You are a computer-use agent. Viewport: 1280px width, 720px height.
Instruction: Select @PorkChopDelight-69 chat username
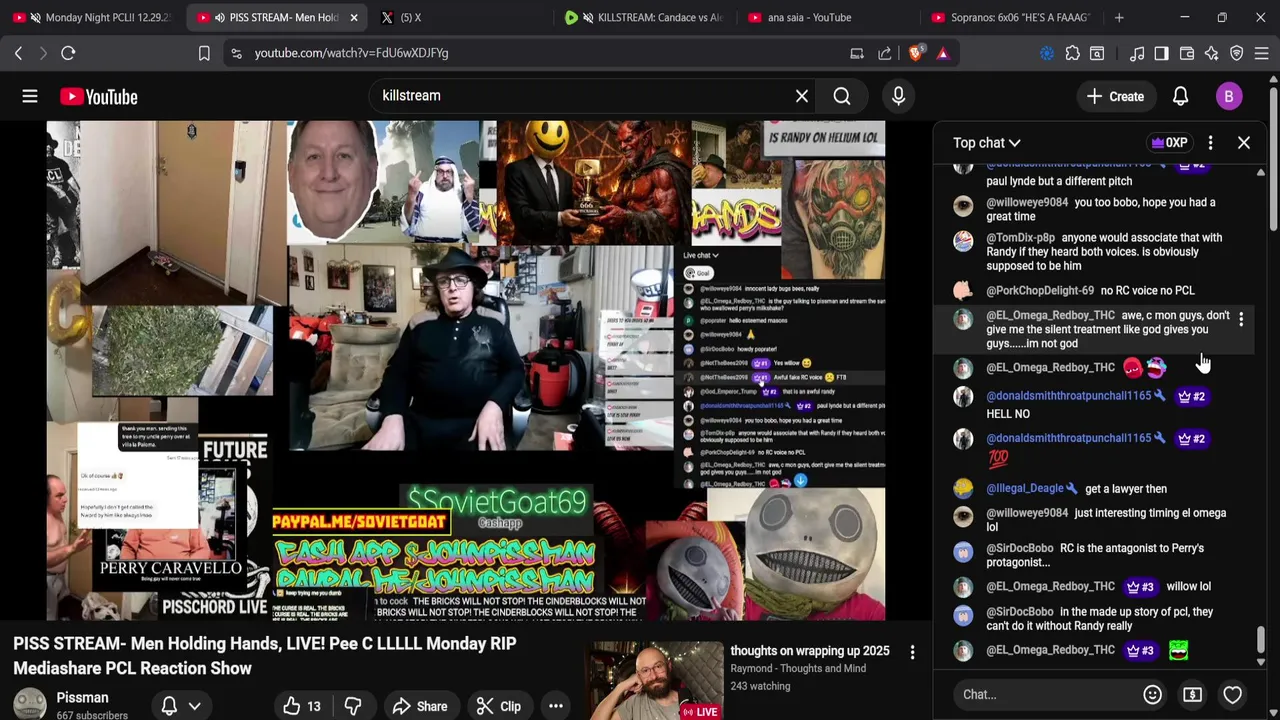[1040, 291]
